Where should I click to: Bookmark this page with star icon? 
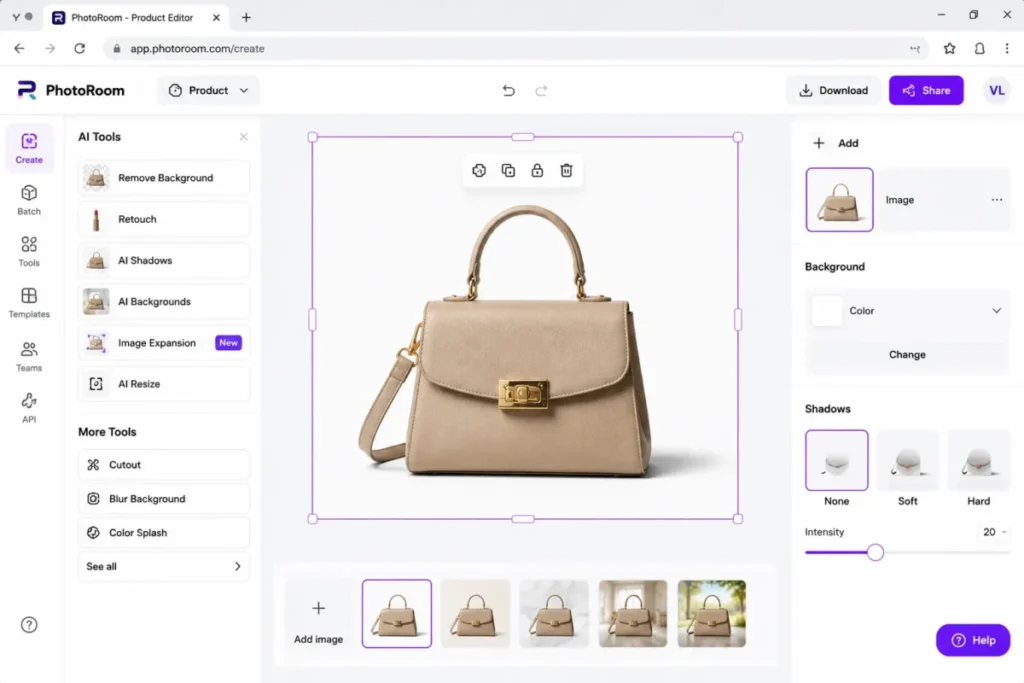click(950, 48)
